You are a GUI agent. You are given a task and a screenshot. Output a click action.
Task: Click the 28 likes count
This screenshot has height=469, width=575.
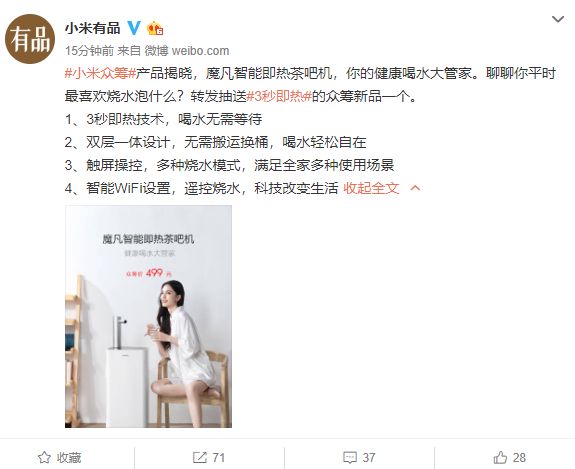(x=519, y=458)
